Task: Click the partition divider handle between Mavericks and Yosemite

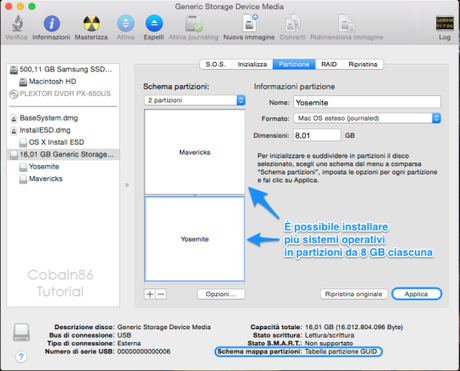Action: [x=195, y=195]
